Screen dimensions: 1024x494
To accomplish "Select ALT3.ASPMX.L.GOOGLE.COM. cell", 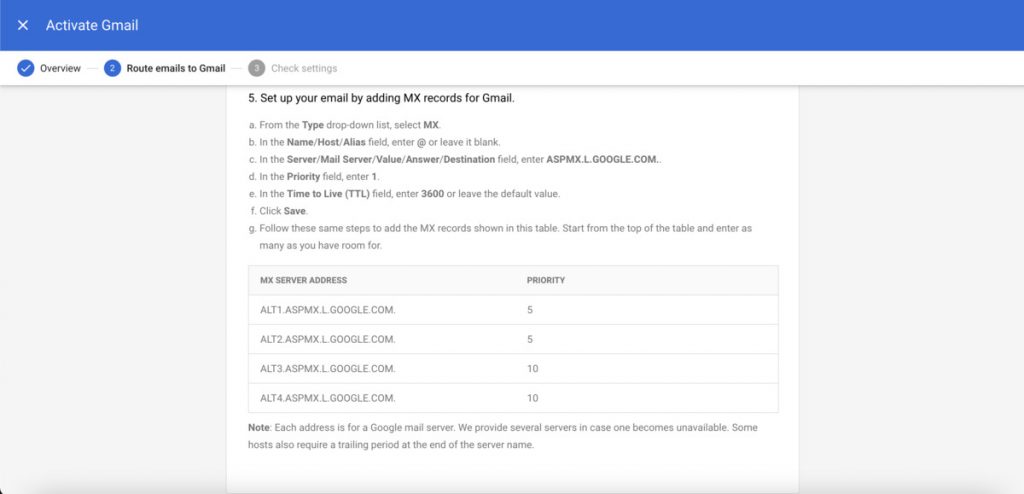I will click(x=328, y=369).
